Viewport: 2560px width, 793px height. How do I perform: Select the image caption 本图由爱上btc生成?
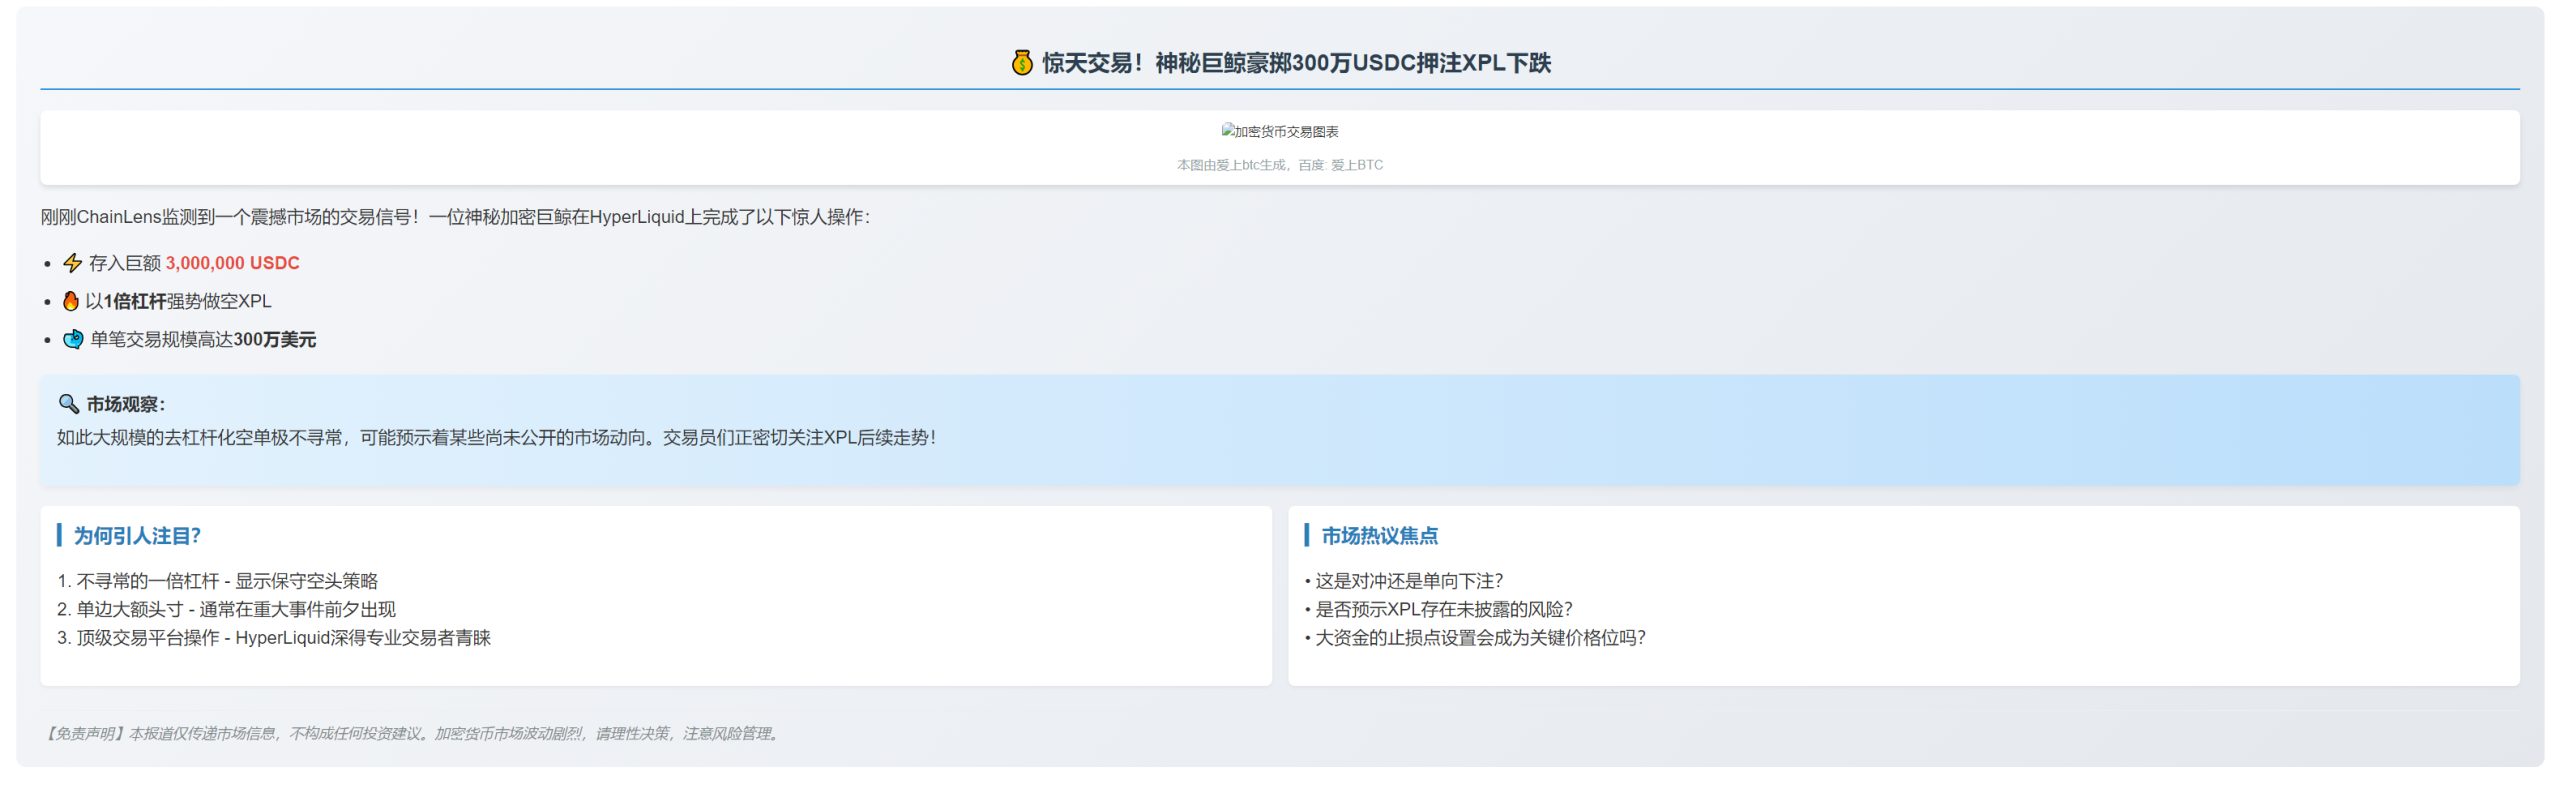(x=1279, y=165)
